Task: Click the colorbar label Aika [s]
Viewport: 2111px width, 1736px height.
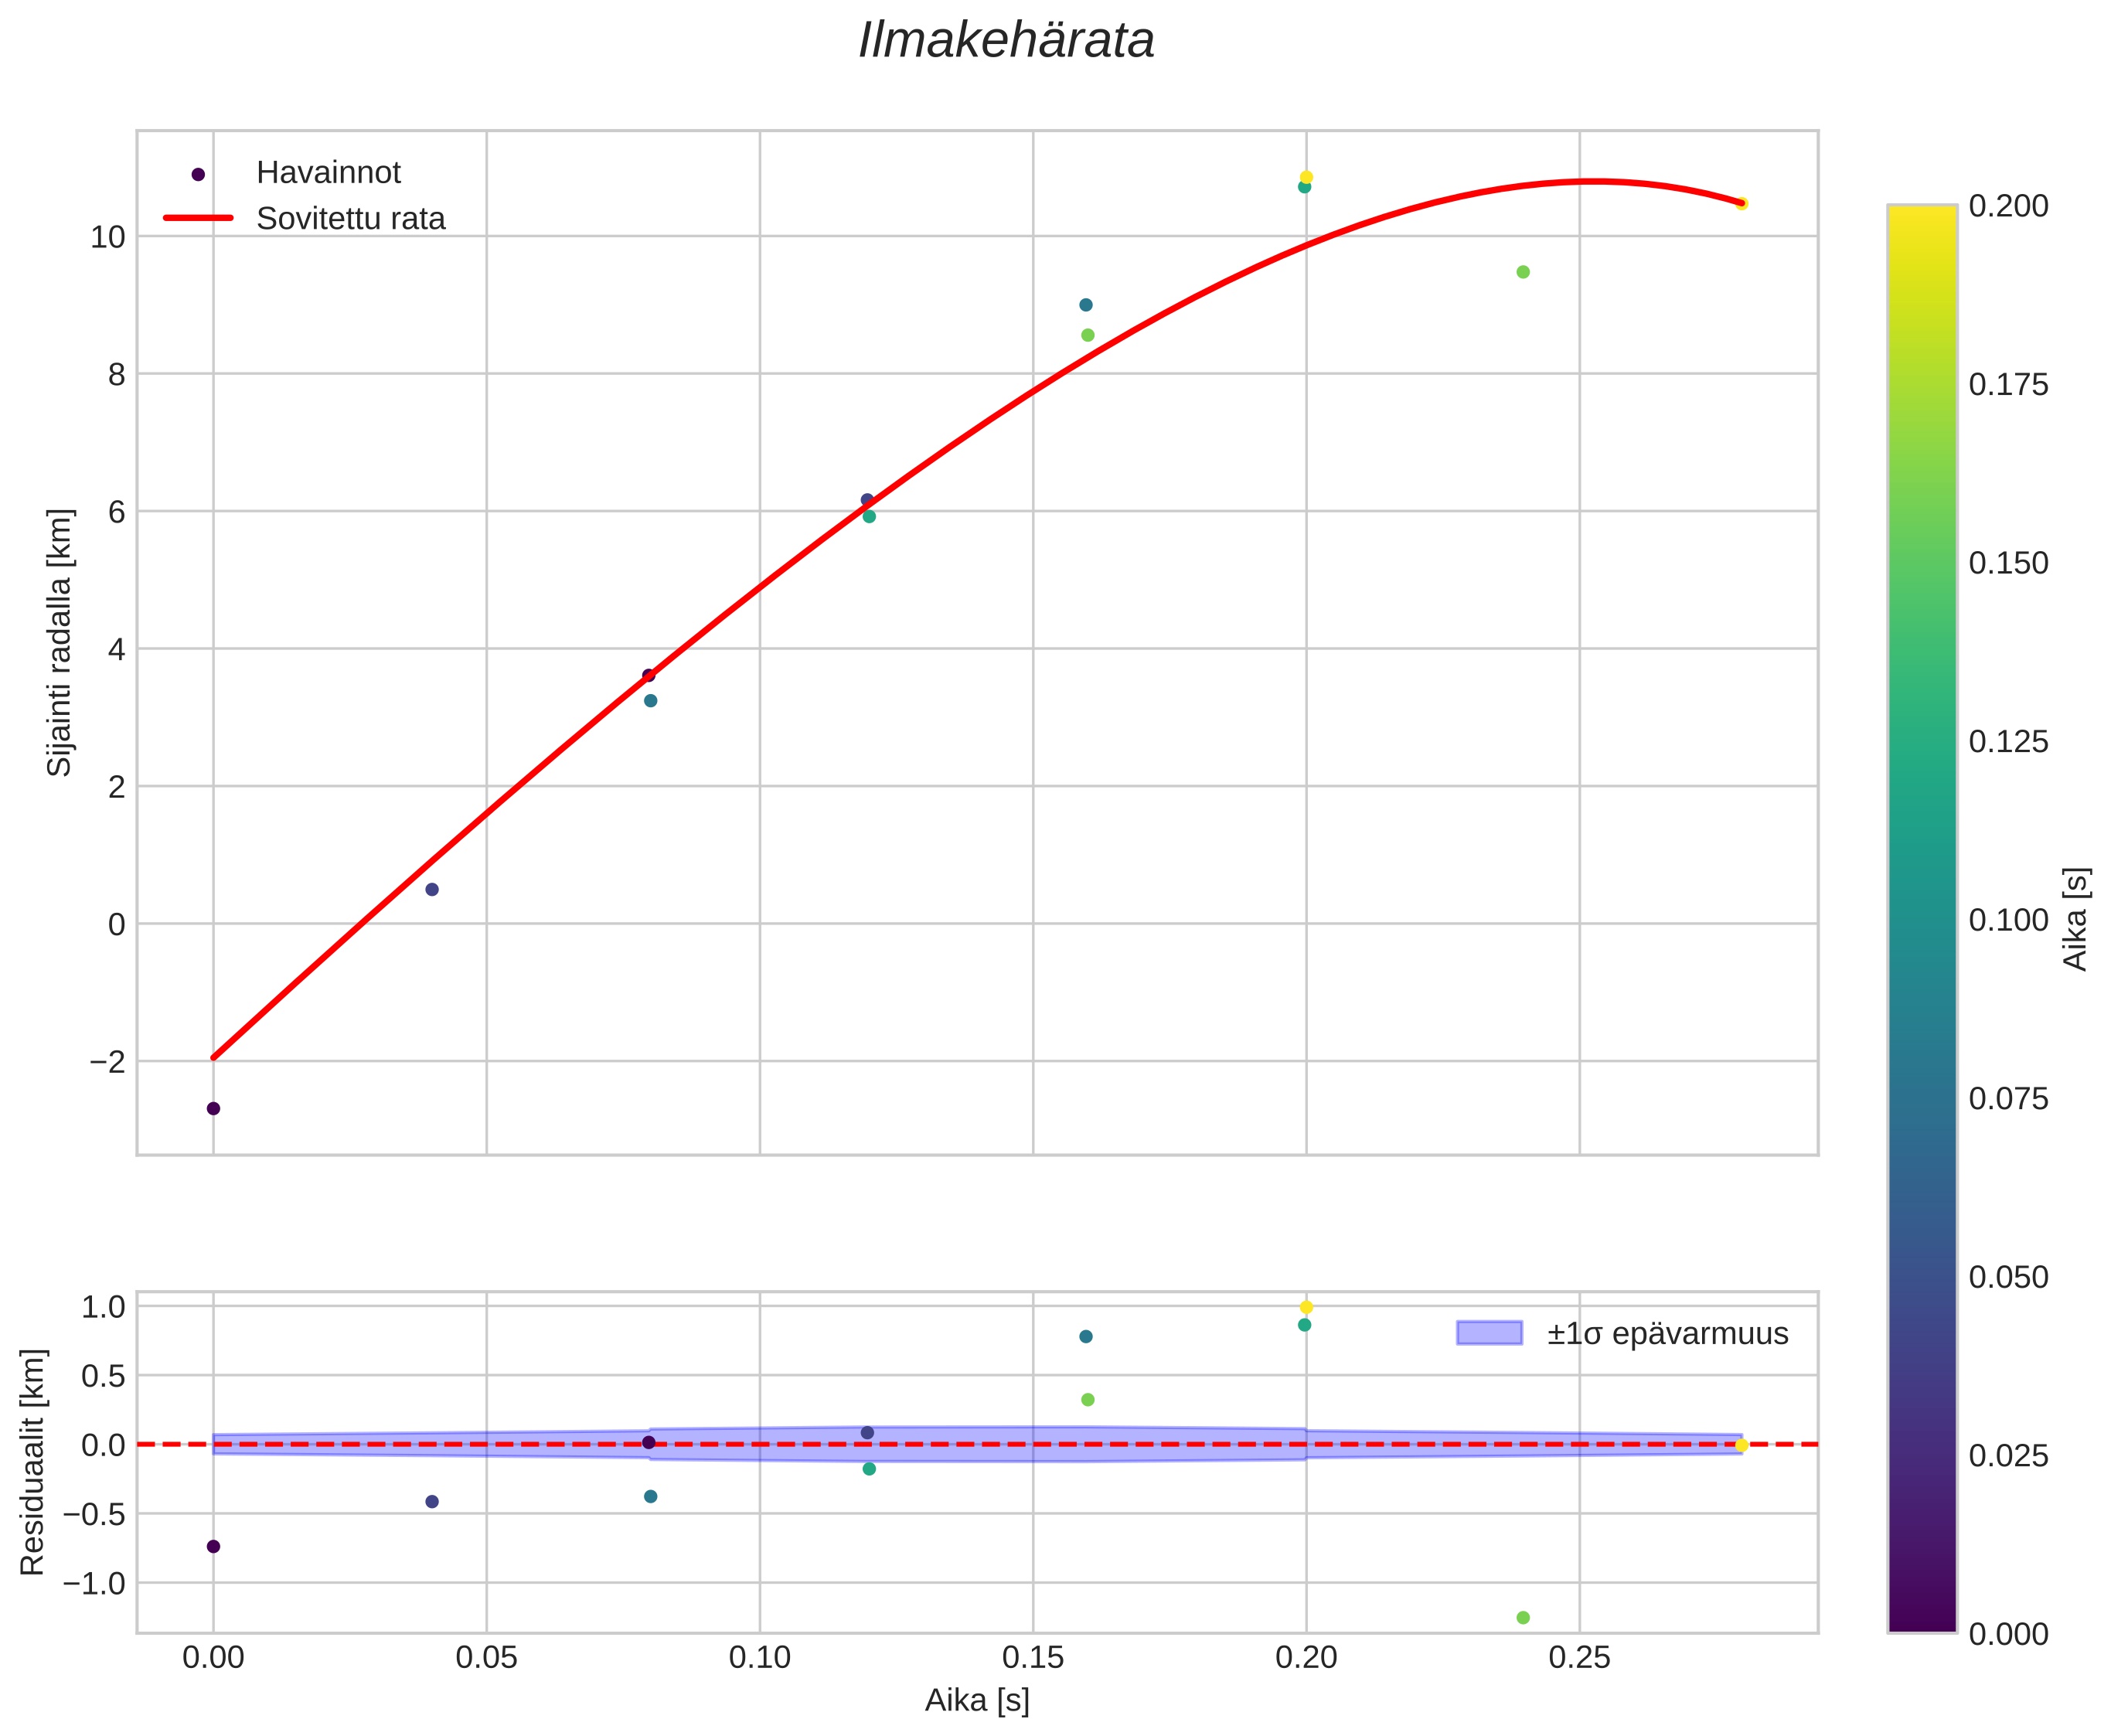Action: 2076,918
